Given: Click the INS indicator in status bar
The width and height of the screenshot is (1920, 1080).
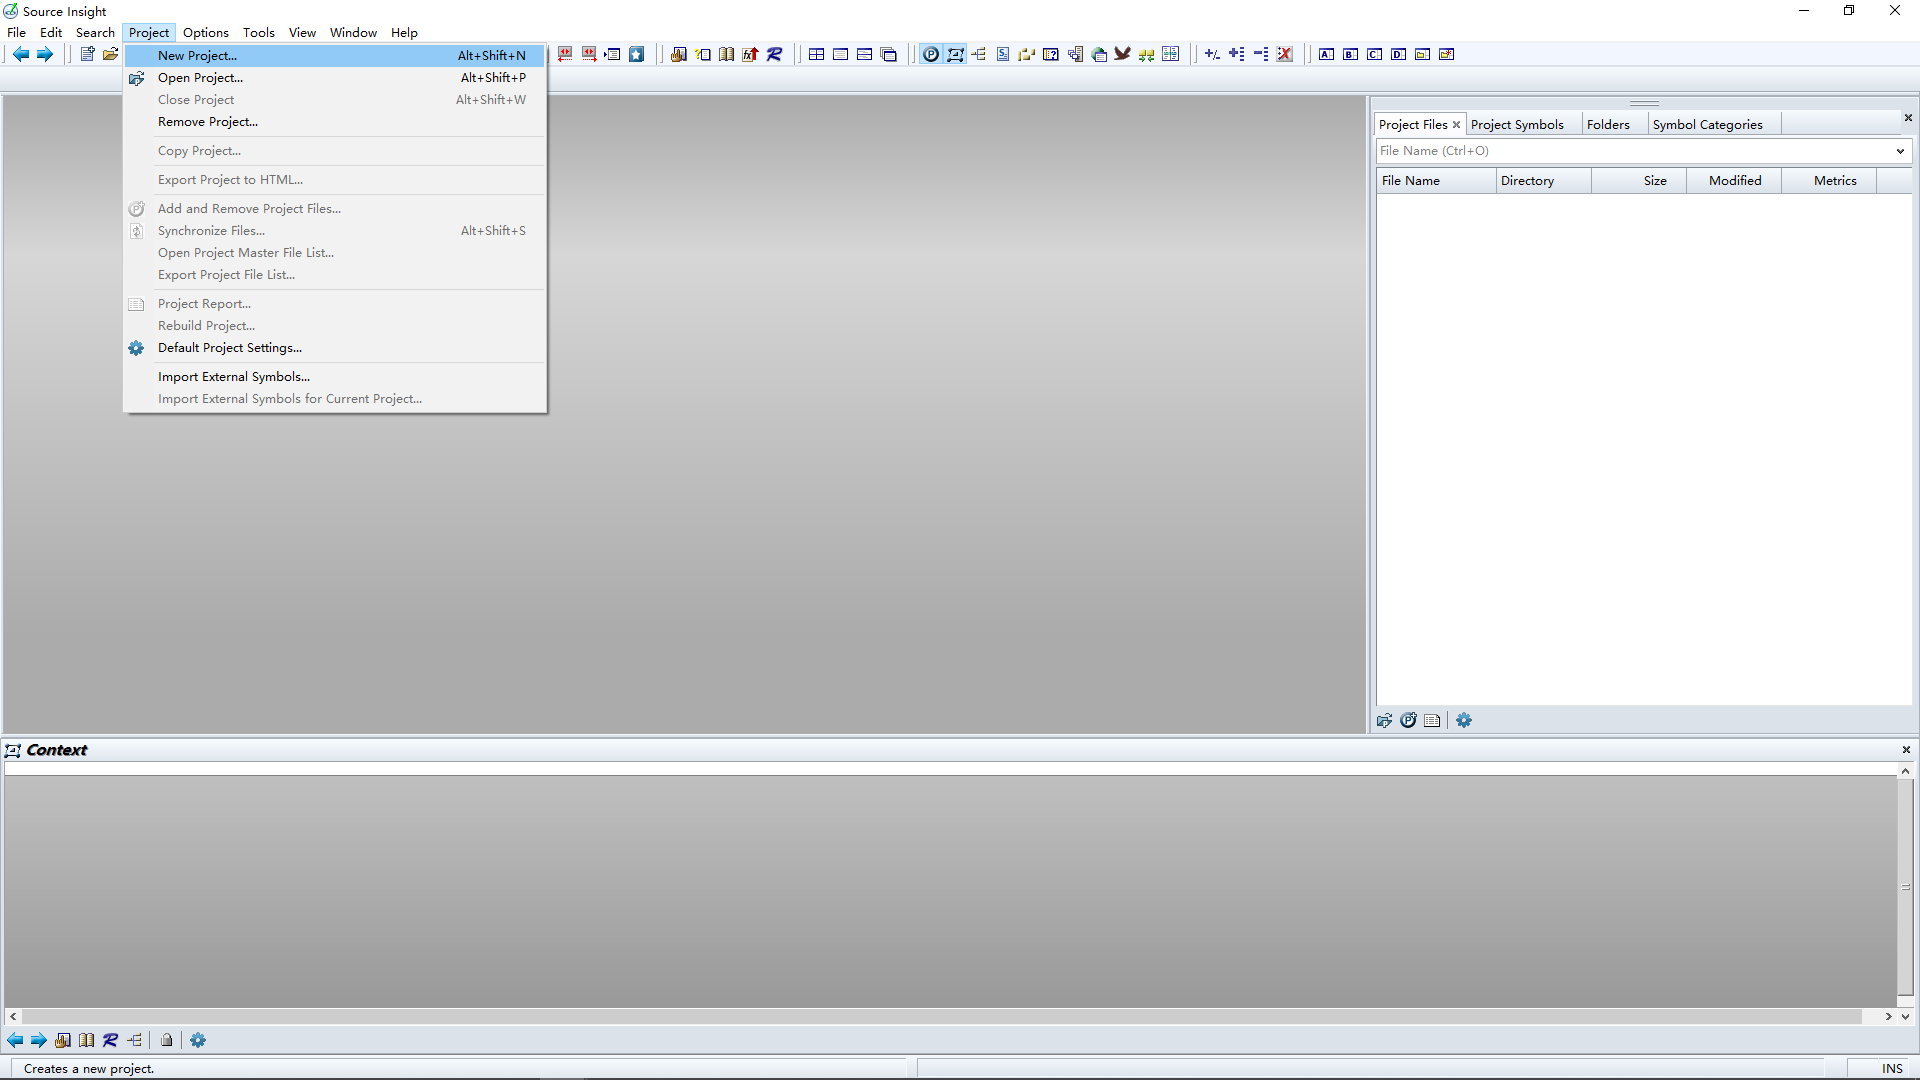Looking at the screenshot, I should pos(1892,1069).
